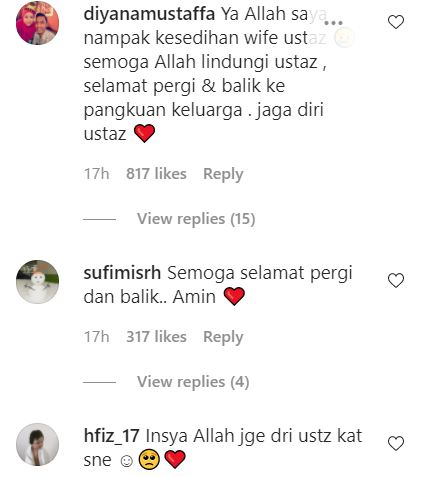Expand View replies (4)
The height and width of the screenshot is (477, 425).
[193, 382]
